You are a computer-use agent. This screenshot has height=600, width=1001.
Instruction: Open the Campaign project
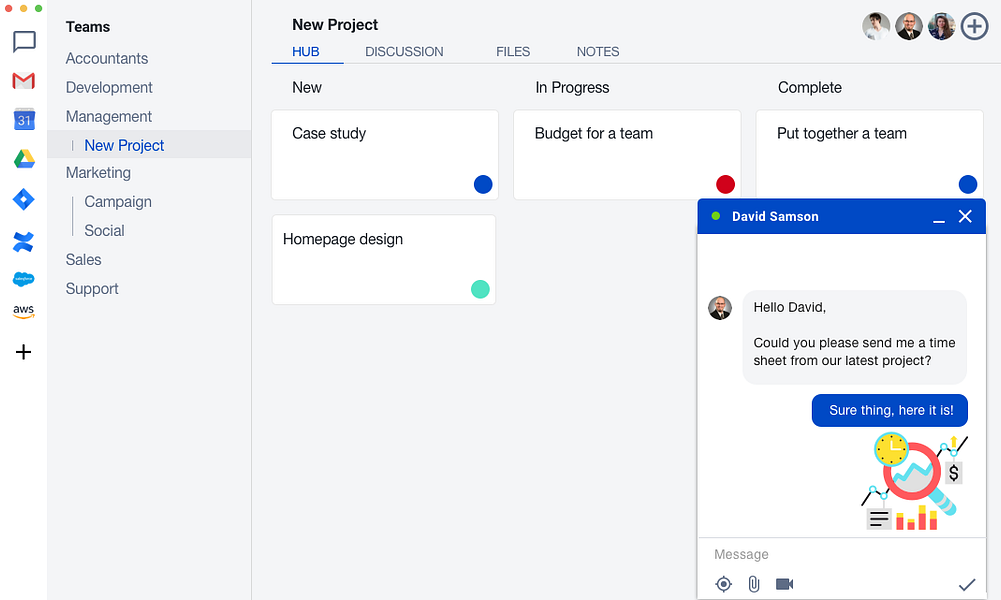pyautogui.click(x=118, y=202)
